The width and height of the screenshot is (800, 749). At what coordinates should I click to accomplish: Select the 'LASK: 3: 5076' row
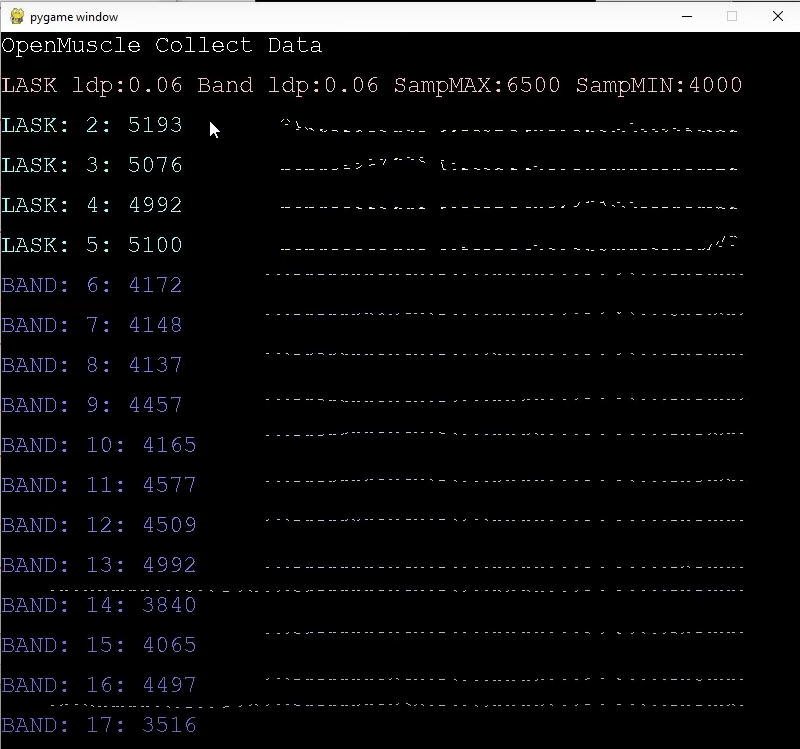(x=92, y=165)
